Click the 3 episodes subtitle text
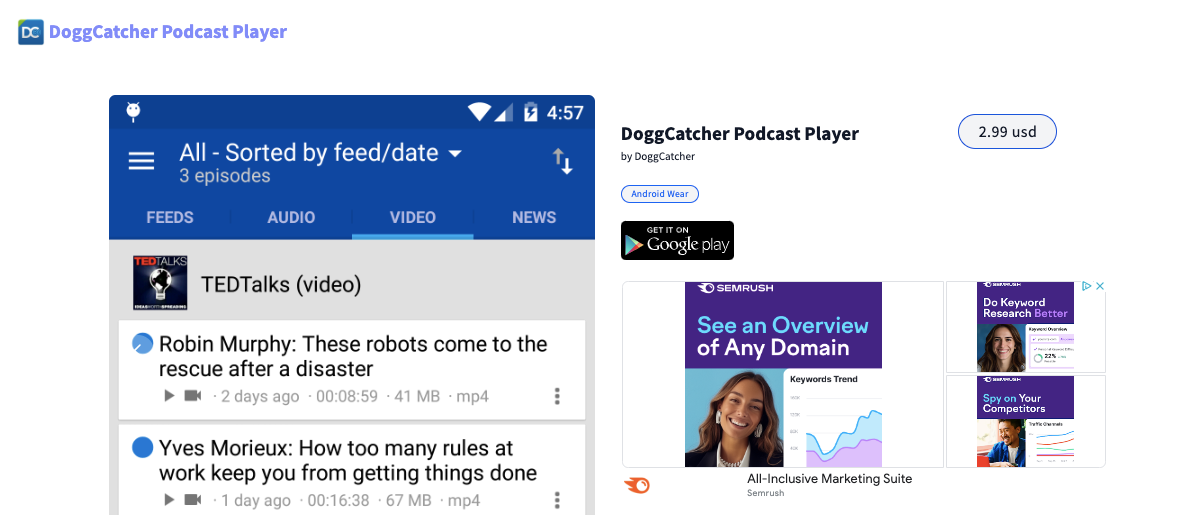Viewport: 1181px width, 515px height. tap(224, 176)
